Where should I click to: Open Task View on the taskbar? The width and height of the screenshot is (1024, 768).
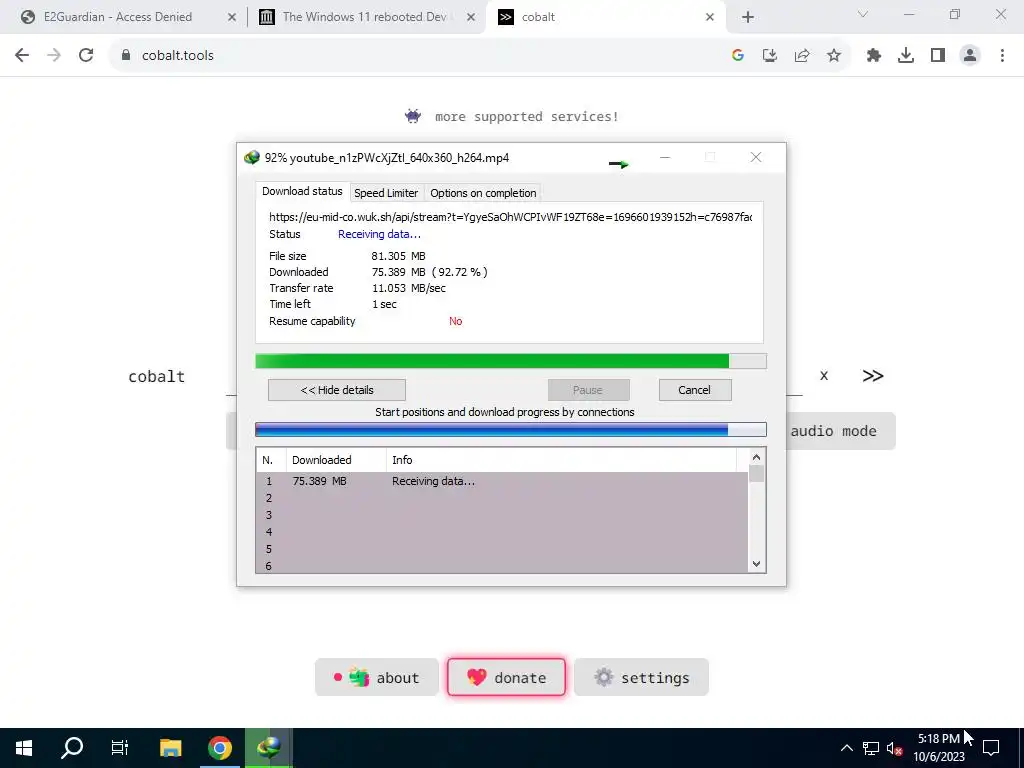click(x=120, y=748)
